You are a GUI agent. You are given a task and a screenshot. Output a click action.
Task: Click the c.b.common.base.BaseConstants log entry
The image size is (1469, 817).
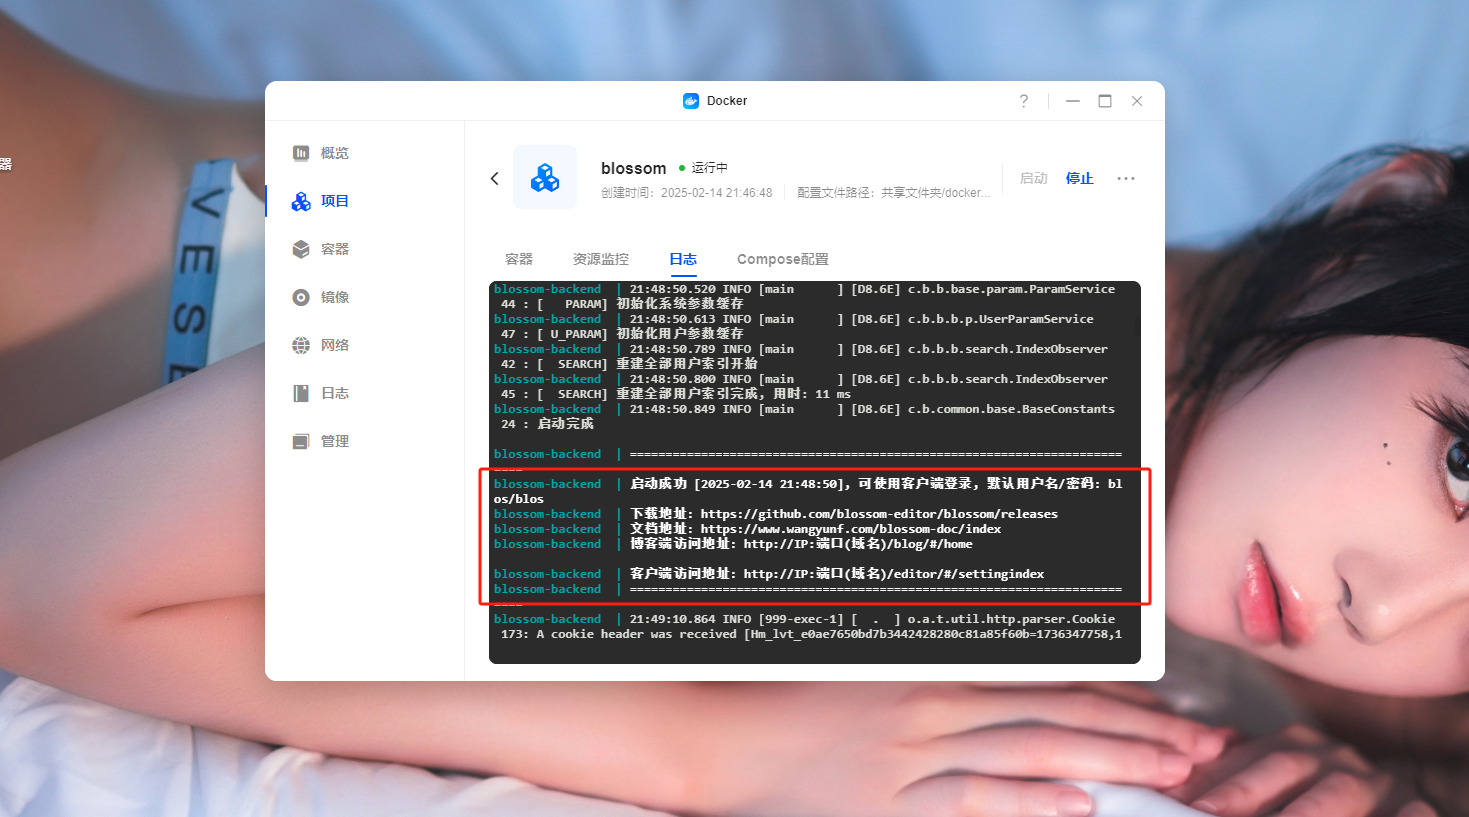click(1011, 409)
